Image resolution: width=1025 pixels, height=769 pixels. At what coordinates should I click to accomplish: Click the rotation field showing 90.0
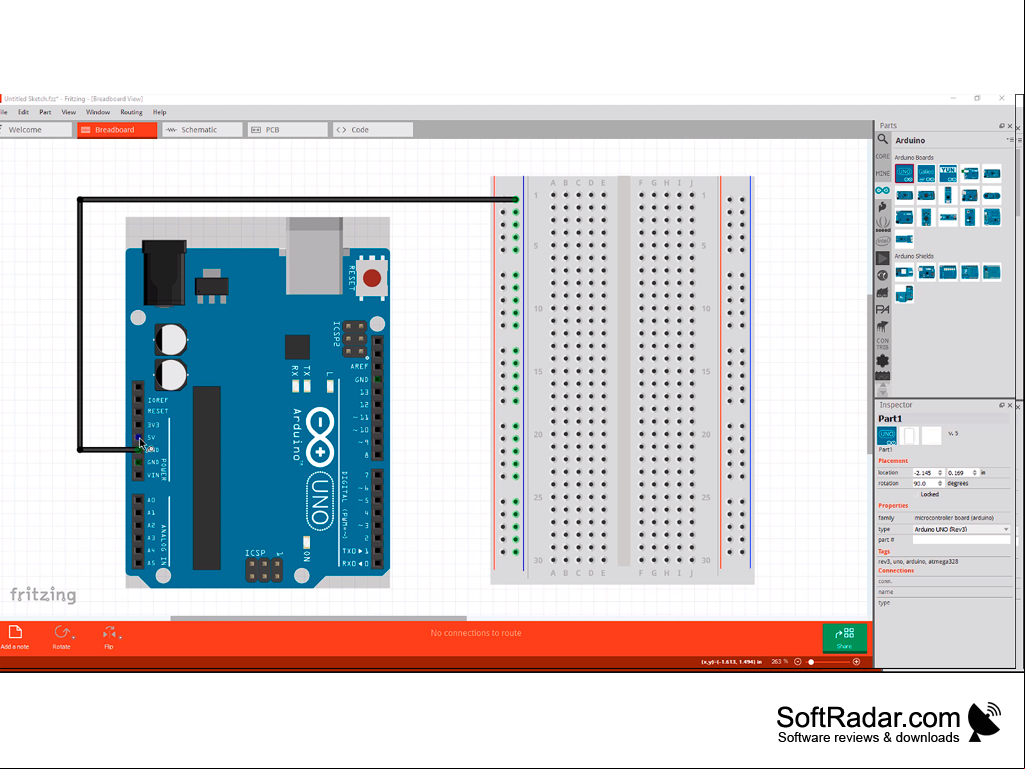click(924, 483)
